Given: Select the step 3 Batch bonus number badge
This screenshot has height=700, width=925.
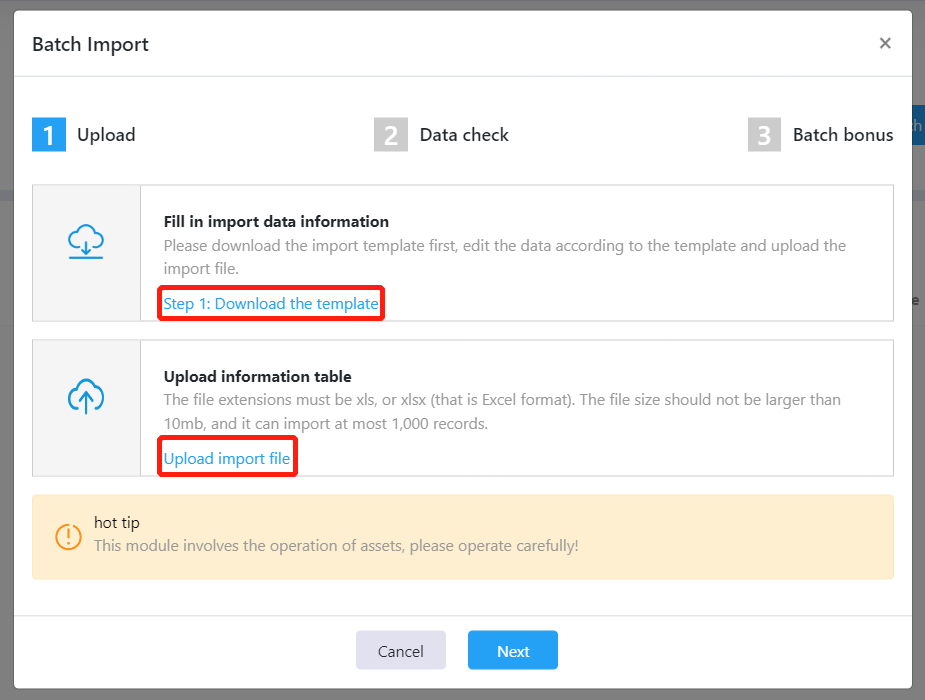Looking at the screenshot, I should [765, 134].
